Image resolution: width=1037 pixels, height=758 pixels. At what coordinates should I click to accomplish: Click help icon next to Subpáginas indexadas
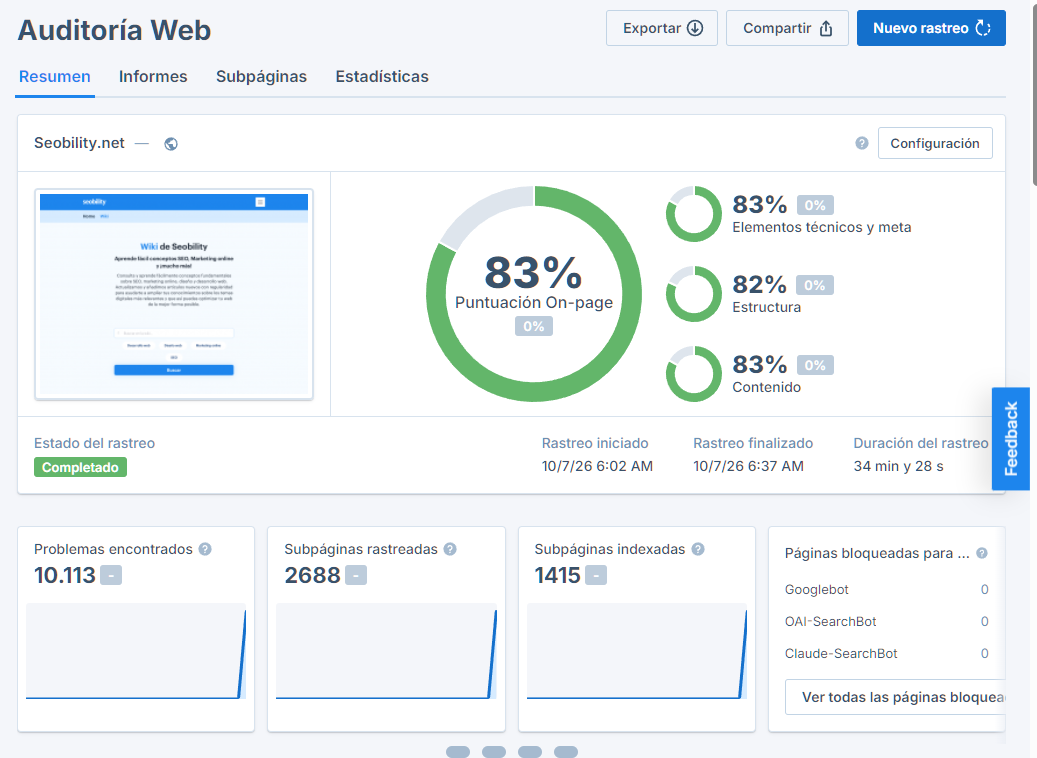(x=698, y=549)
